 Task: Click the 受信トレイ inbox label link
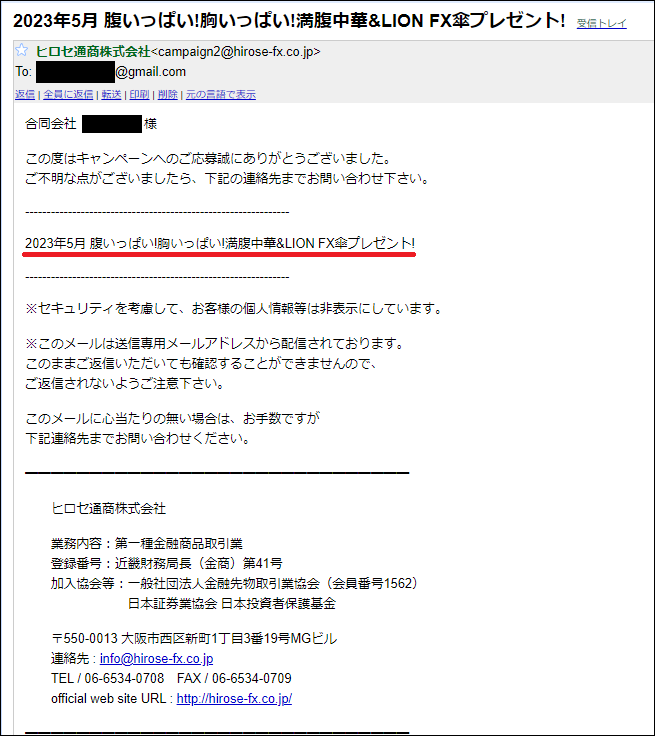tap(601, 23)
